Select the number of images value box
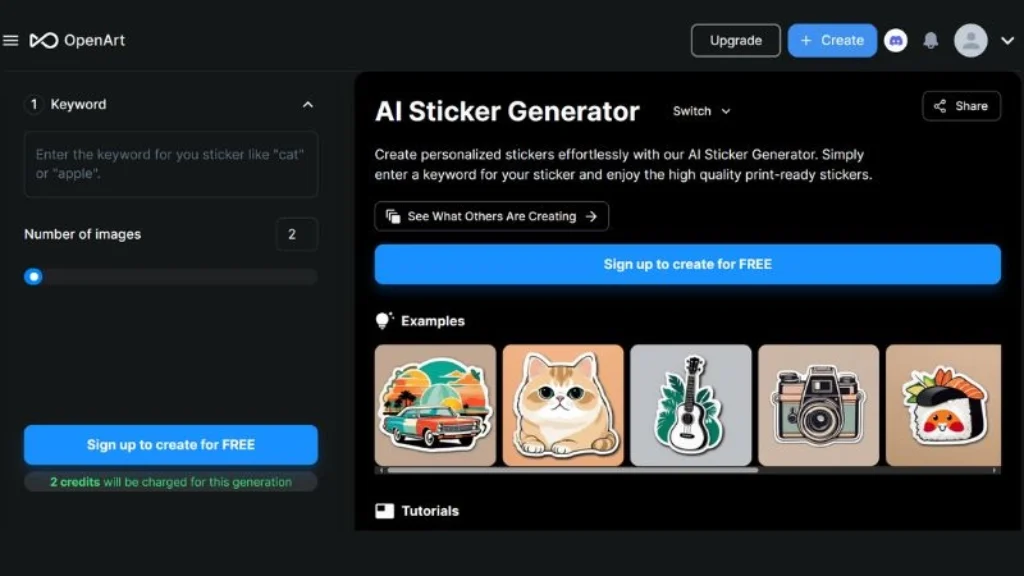Viewport: 1024px width, 576px height. 296,234
